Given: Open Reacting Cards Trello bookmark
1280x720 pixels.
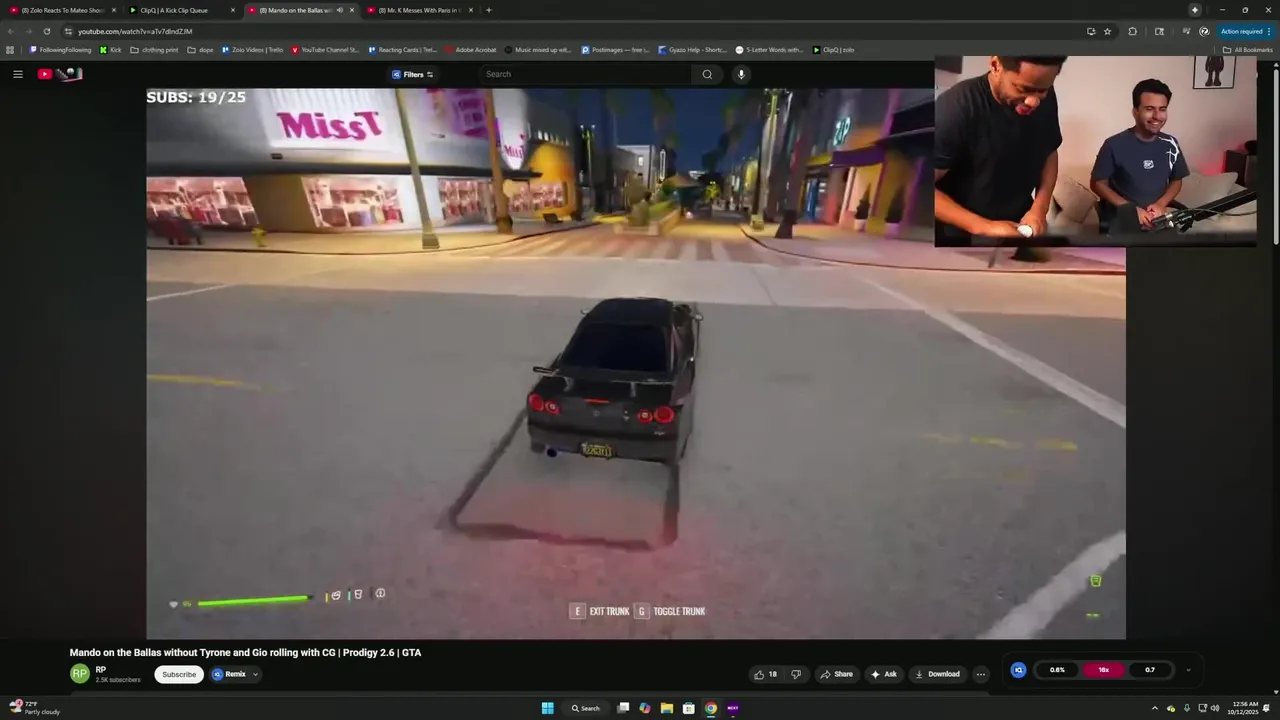Looking at the screenshot, I should click(x=402, y=49).
